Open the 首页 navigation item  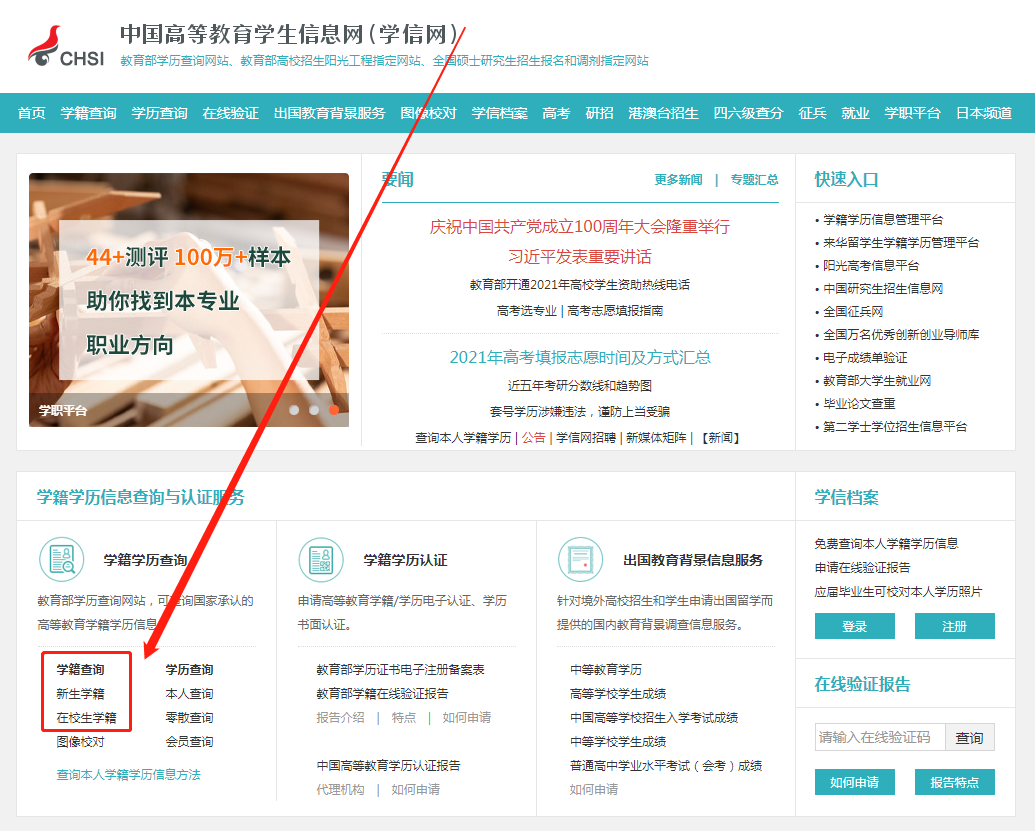click(x=32, y=113)
